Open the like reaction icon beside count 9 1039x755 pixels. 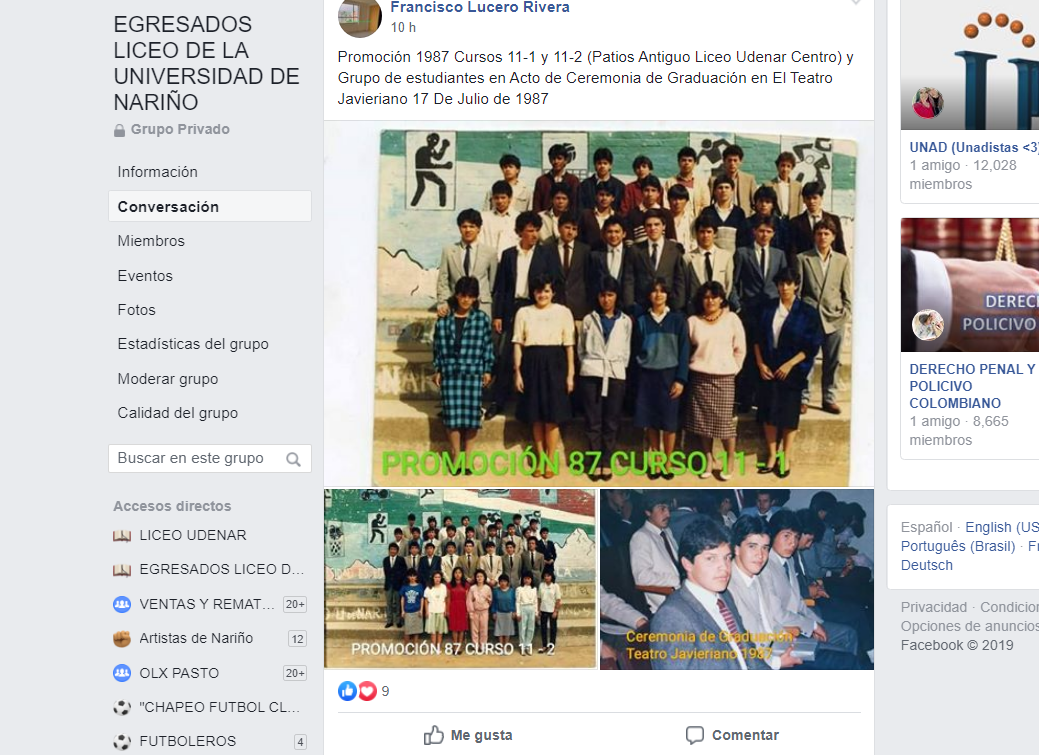347,691
